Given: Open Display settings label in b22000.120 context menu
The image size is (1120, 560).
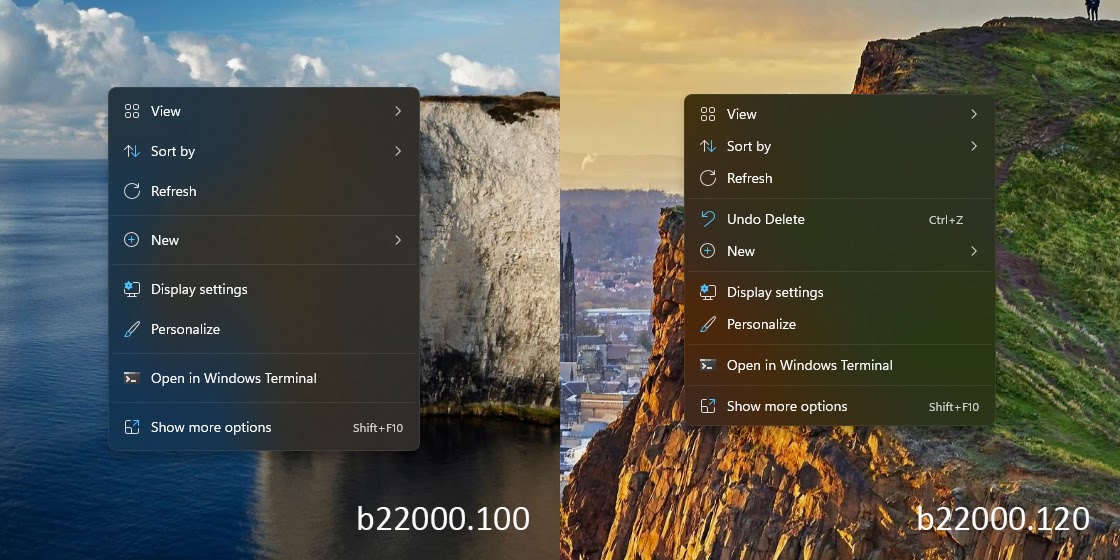Looking at the screenshot, I should 775,292.
